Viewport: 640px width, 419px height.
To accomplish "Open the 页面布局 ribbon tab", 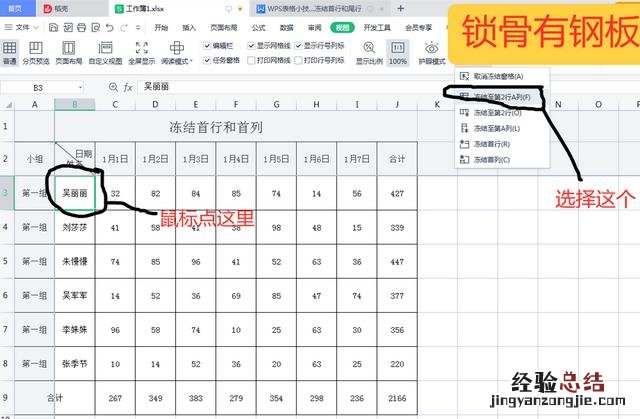I will click(223, 27).
